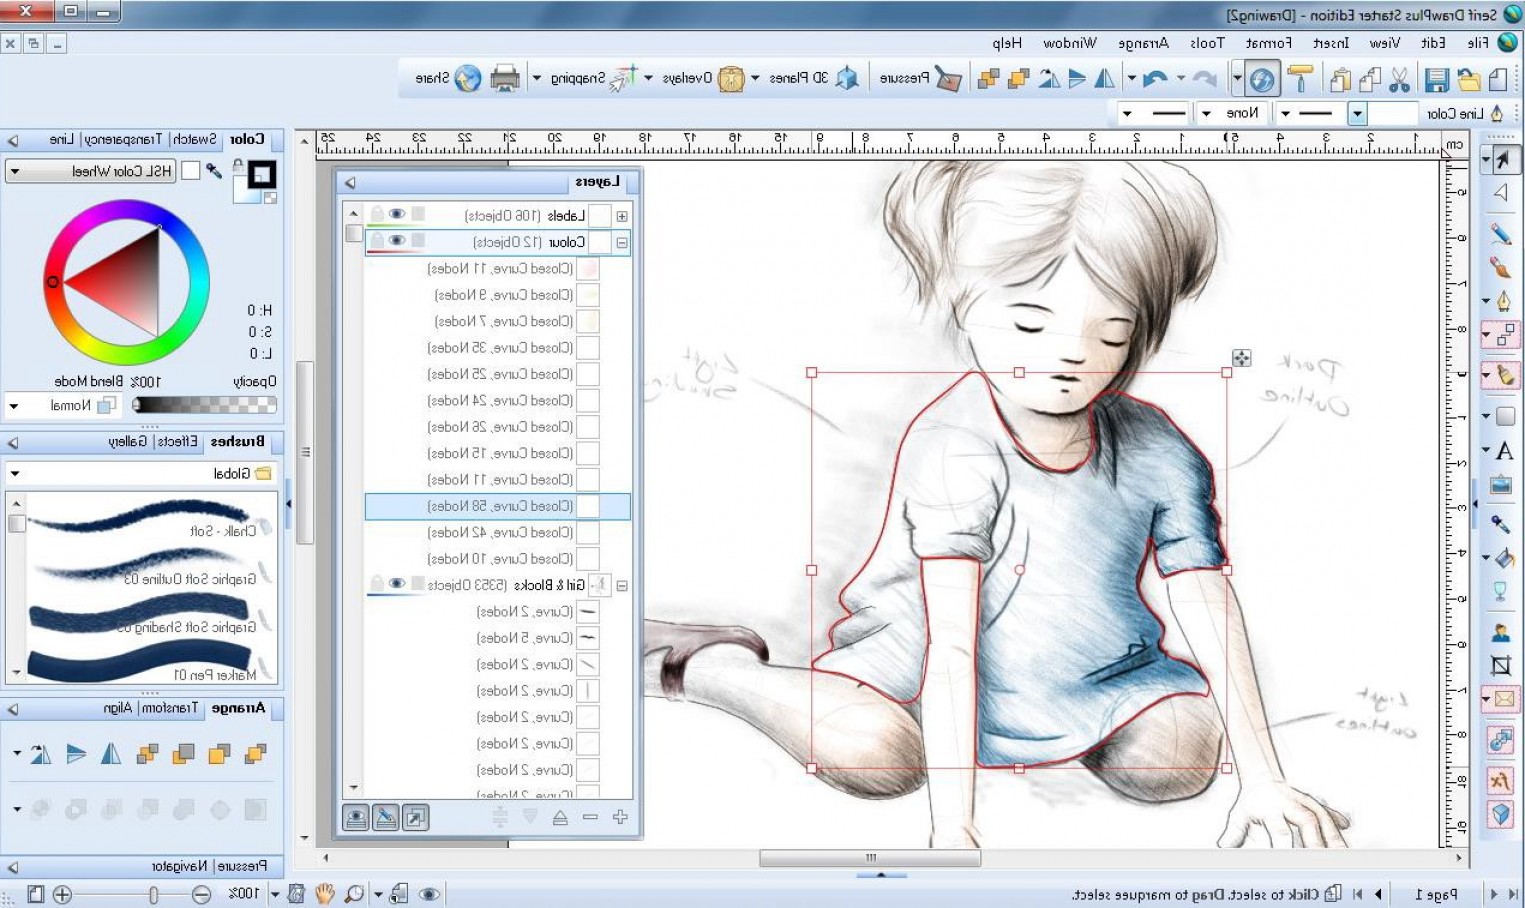Screen dimensions: 1525x908
Task: Expand the Labels layer
Action: pos(622,216)
